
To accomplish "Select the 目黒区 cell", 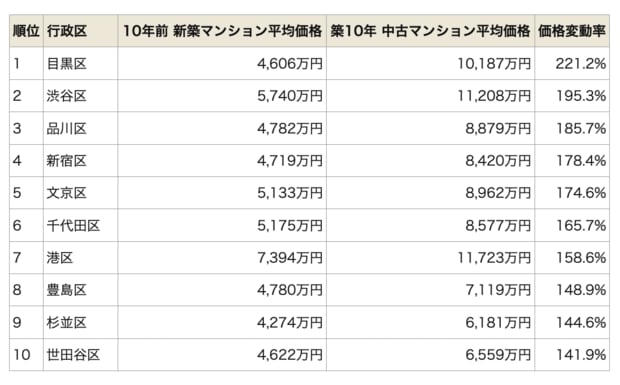I will [x=80, y=63].
